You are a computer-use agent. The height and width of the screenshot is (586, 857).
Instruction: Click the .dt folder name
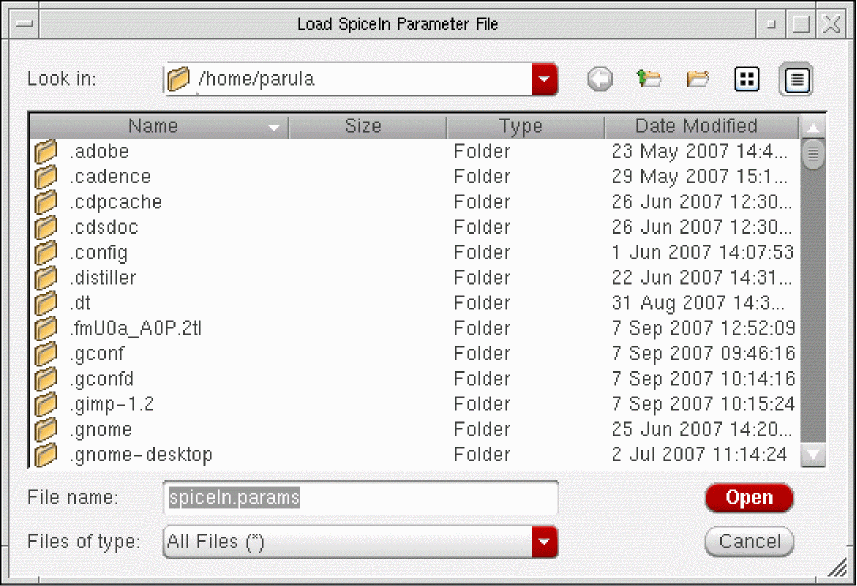[x=80, y=303]
